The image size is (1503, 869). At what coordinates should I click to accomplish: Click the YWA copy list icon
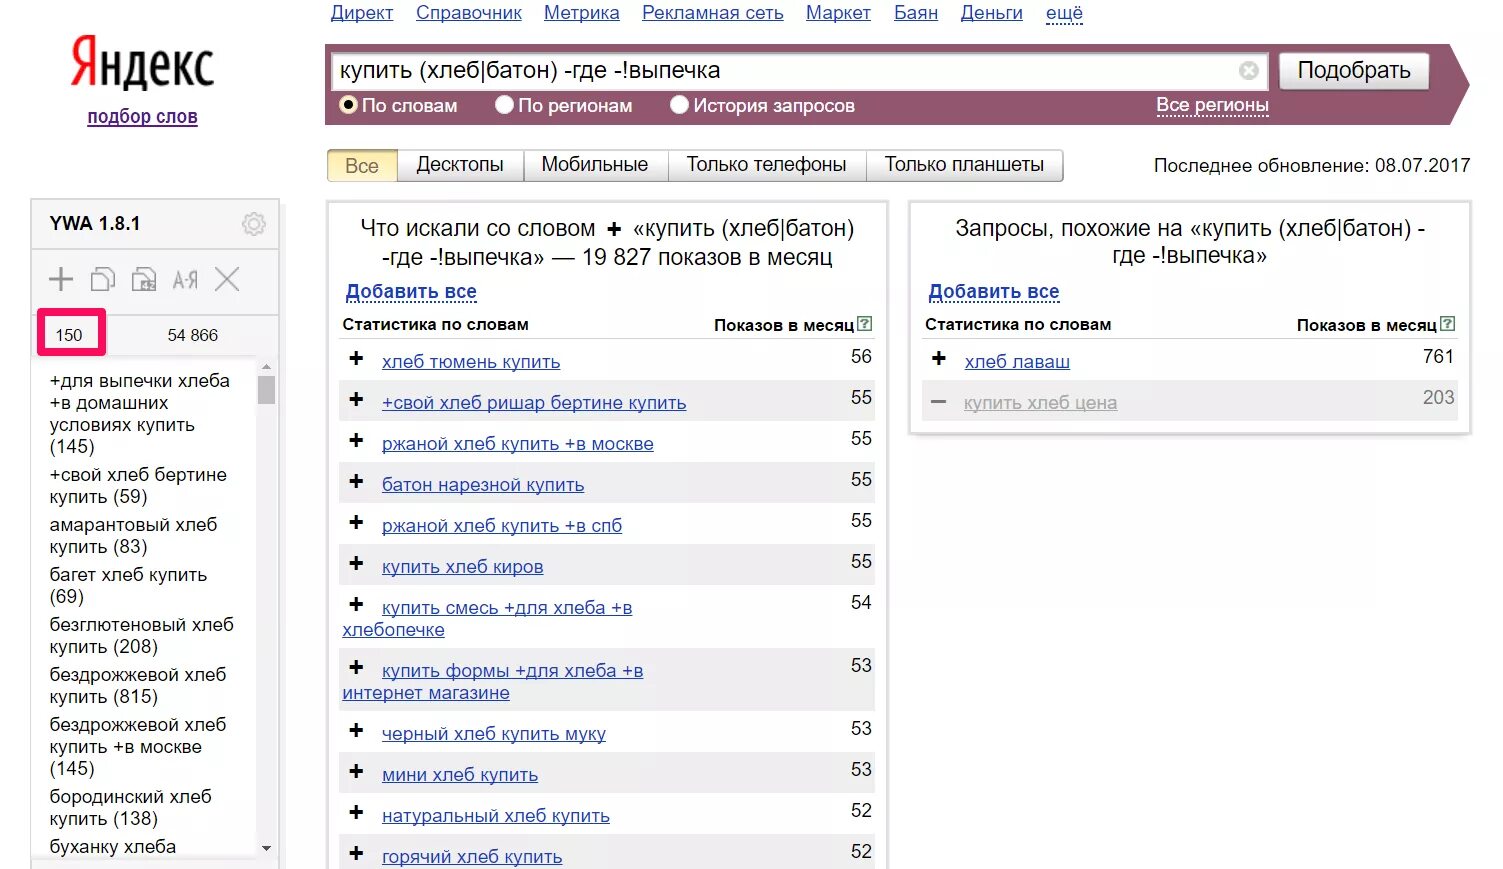103,280
